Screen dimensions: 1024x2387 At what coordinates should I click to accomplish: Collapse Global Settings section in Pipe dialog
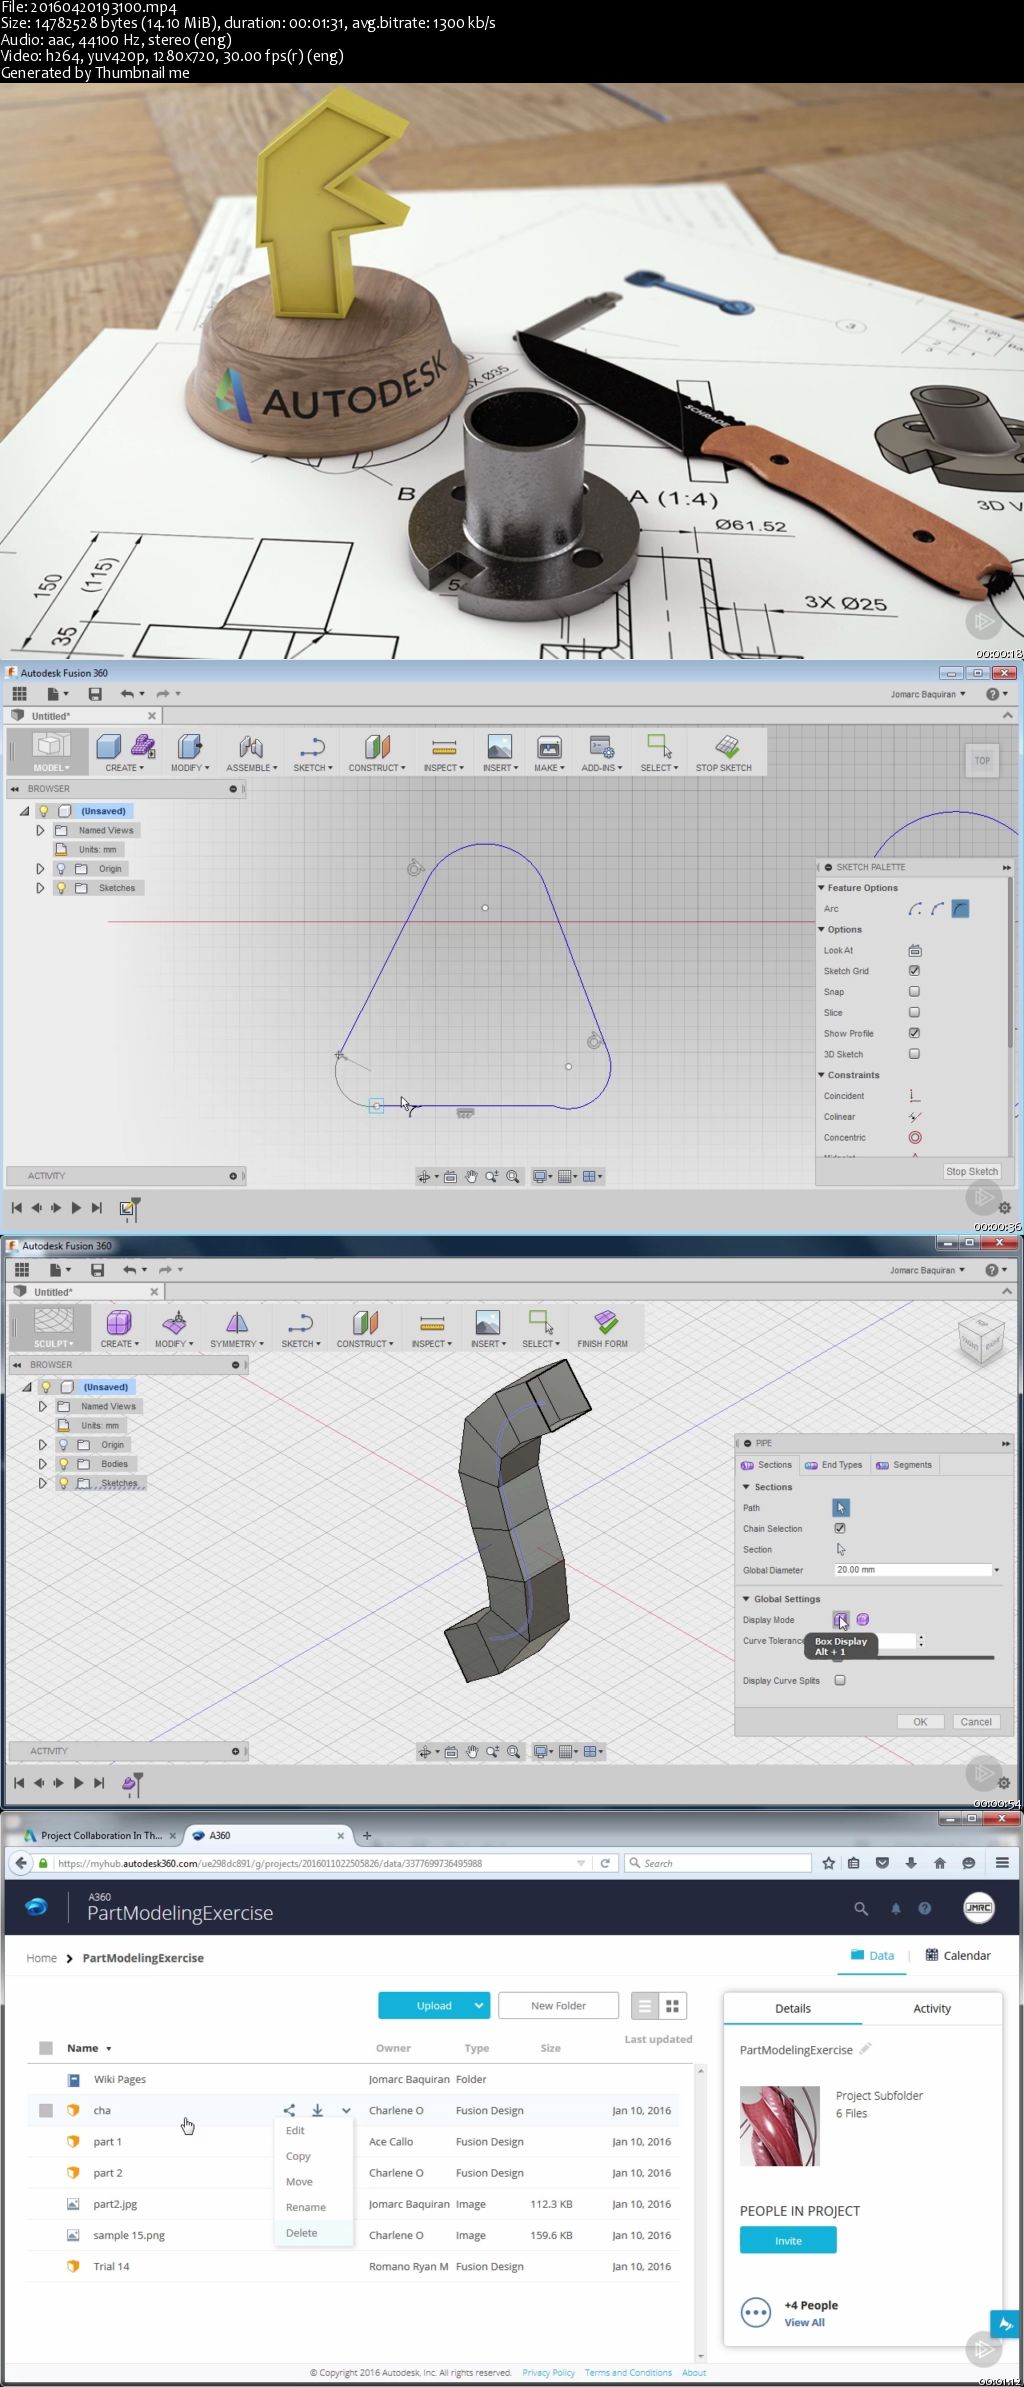click(746, 1599)
